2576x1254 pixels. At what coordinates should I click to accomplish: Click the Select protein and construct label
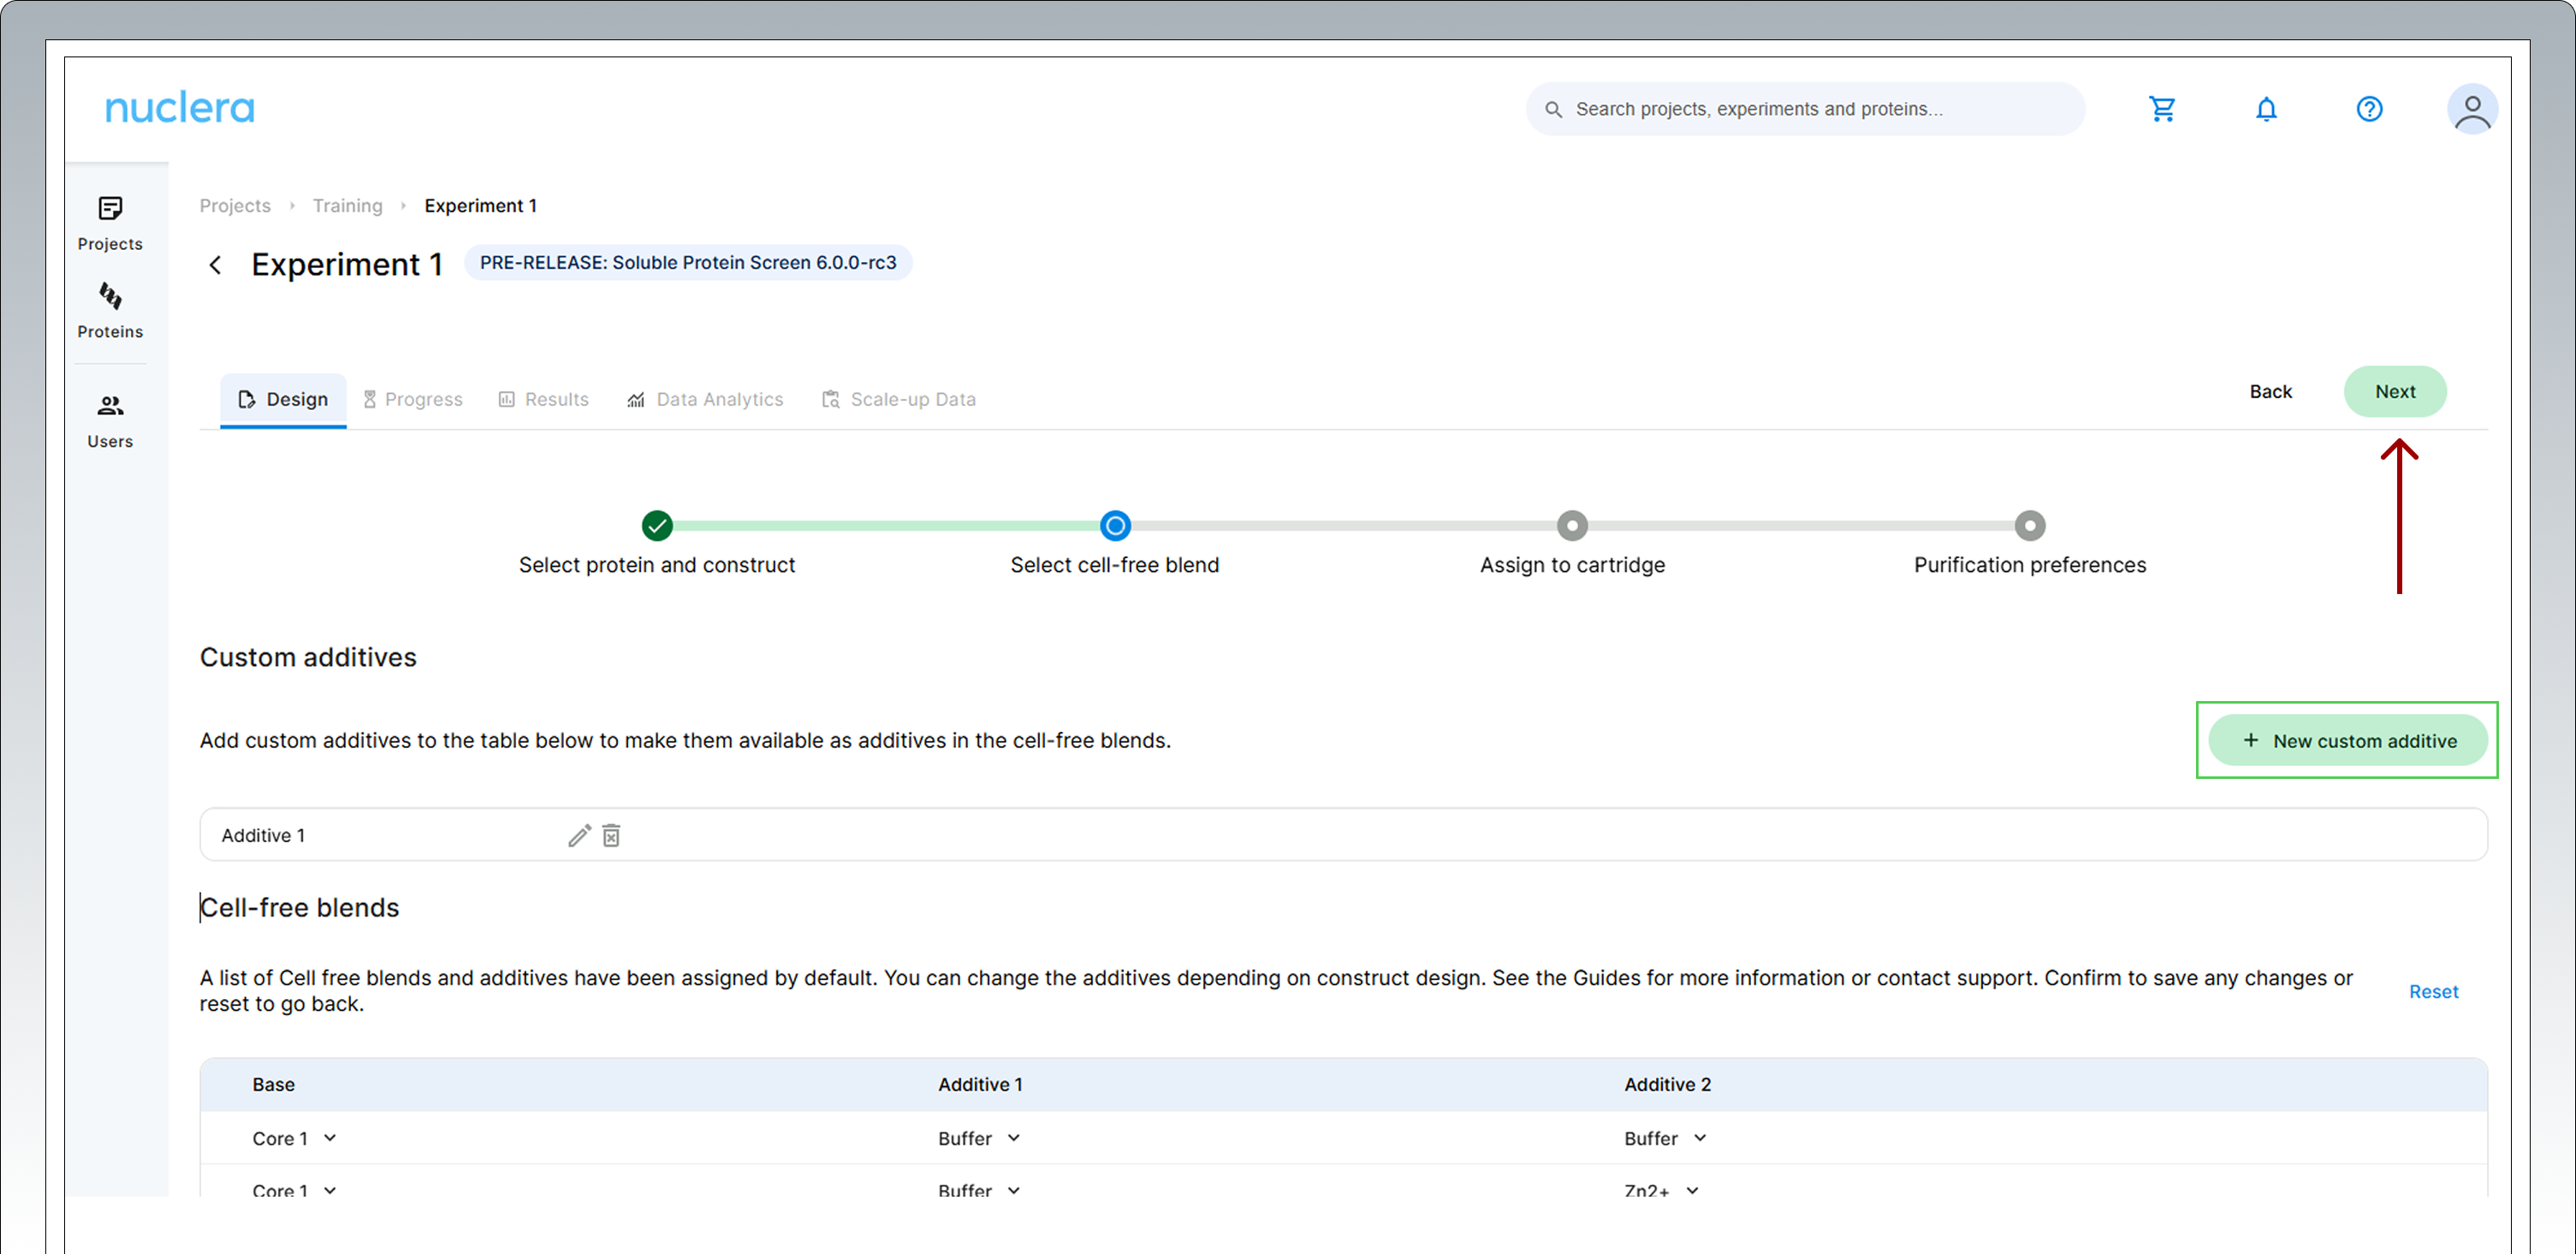[657, 565]
